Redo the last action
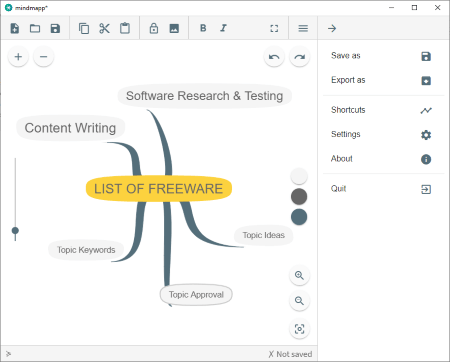The image size is (450, 362). coord(300,57)
